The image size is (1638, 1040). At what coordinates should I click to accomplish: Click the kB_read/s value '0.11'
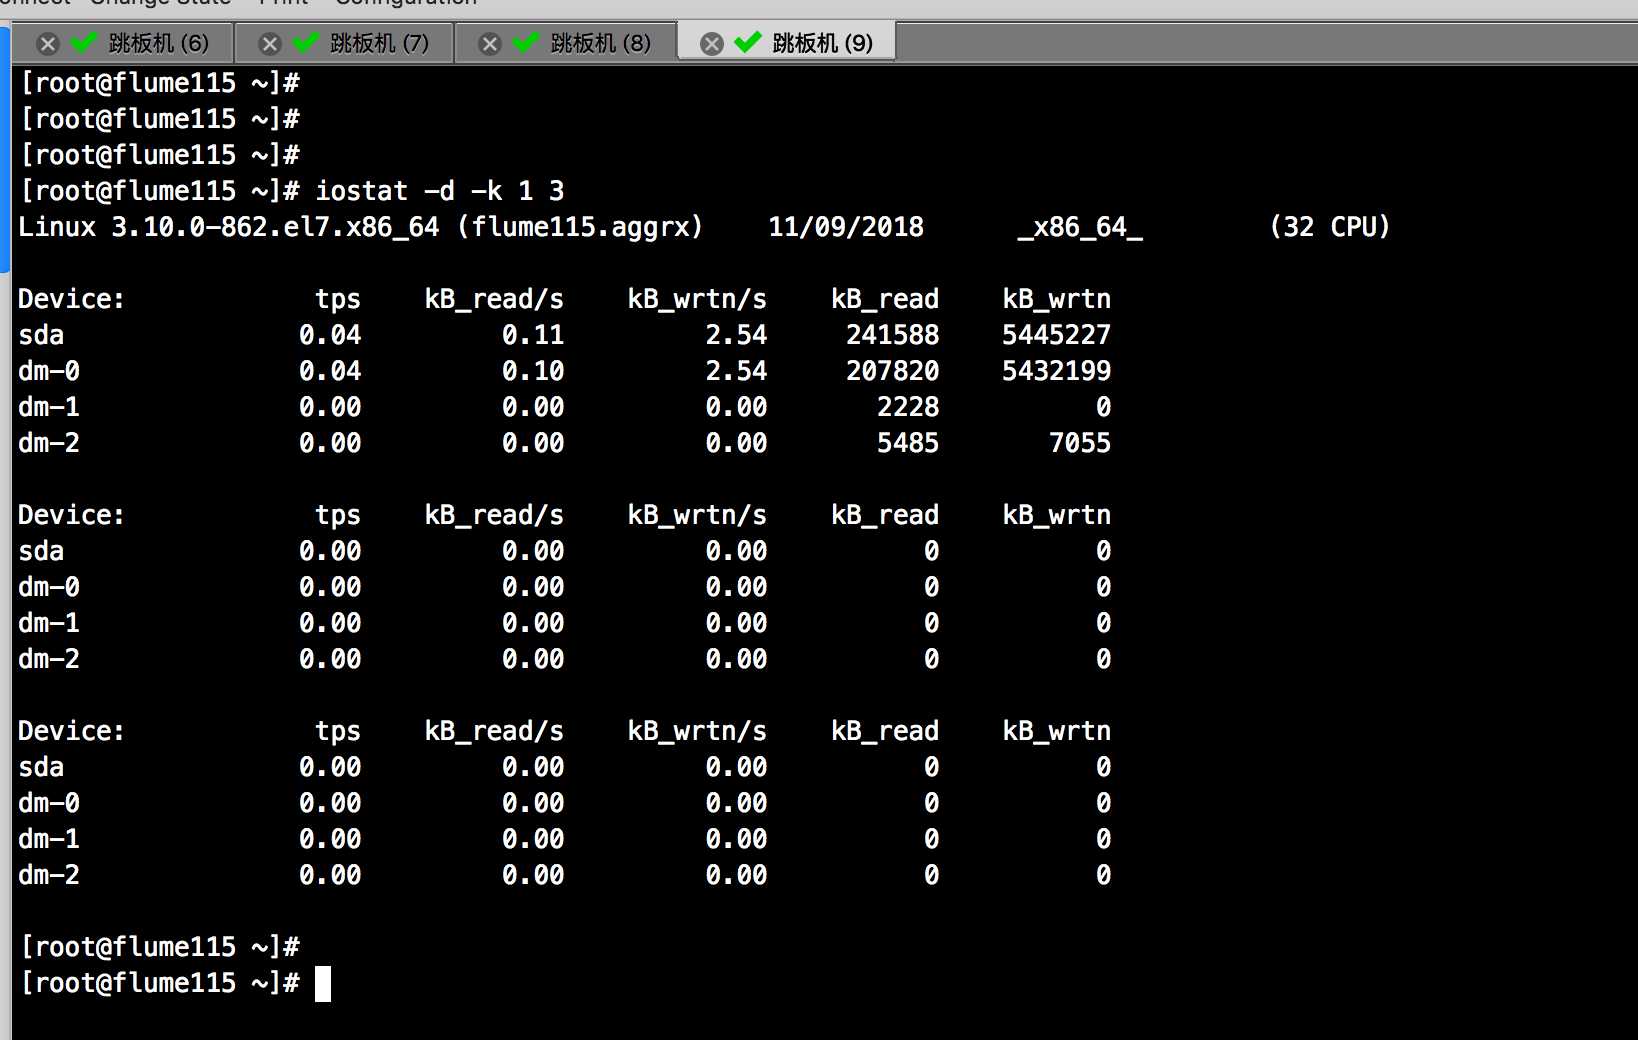tap(533, 335)
